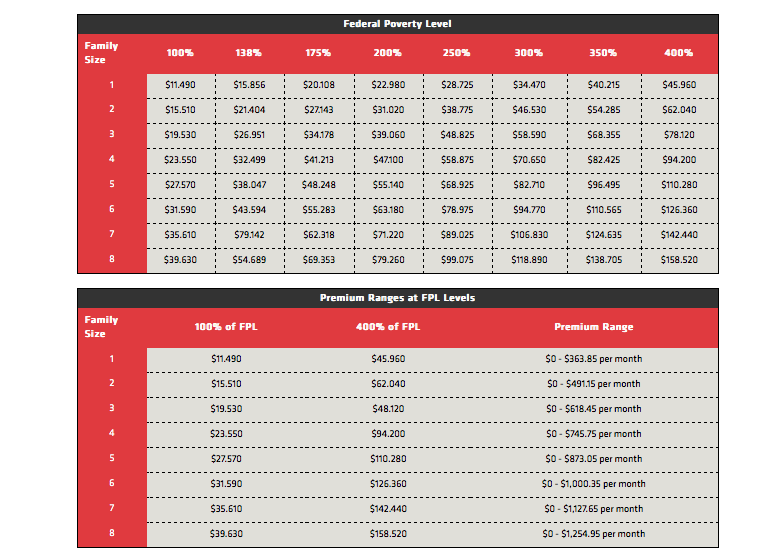Image resolution: width=781 pixels, height=557 pixels.
Task: Pick the $78.120 cell
Action: click(x=679, y=135)
